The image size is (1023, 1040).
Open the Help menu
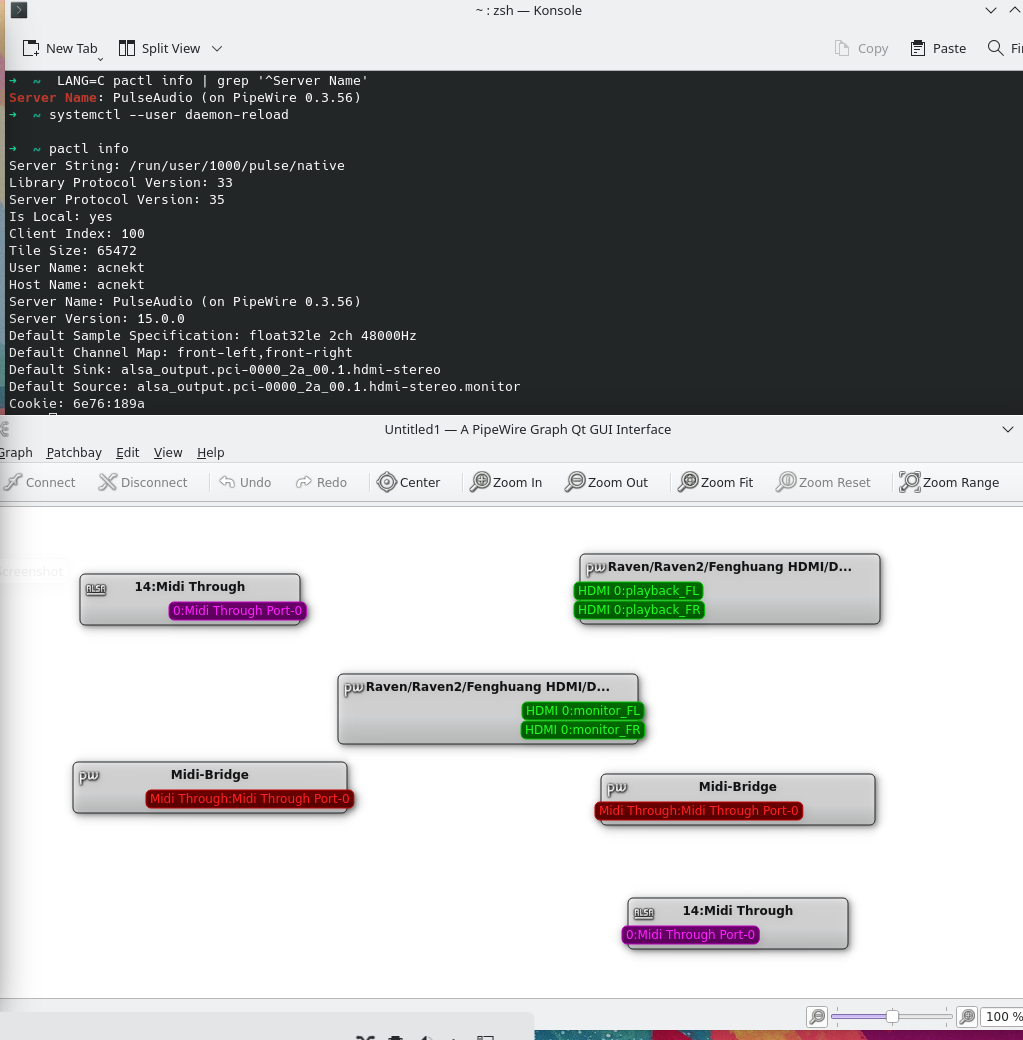coord(210,452)
